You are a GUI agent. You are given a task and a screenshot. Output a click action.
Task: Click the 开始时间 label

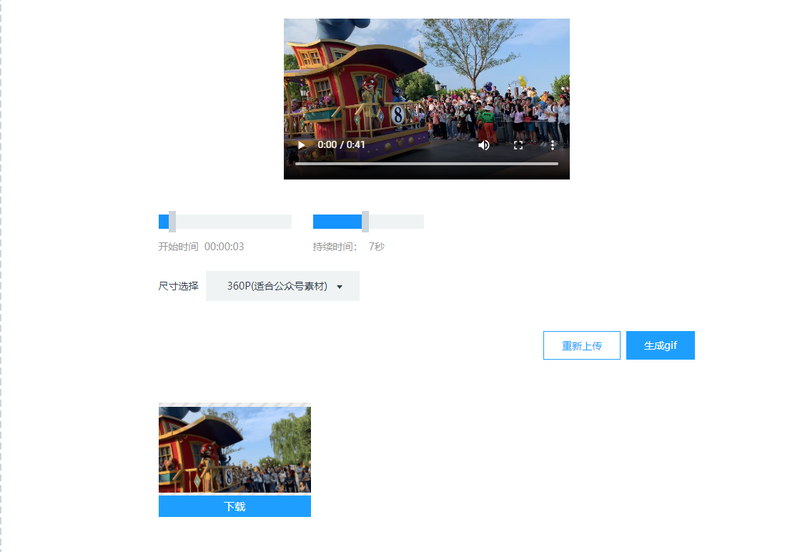pyautogui.click(x=178, y=247)
